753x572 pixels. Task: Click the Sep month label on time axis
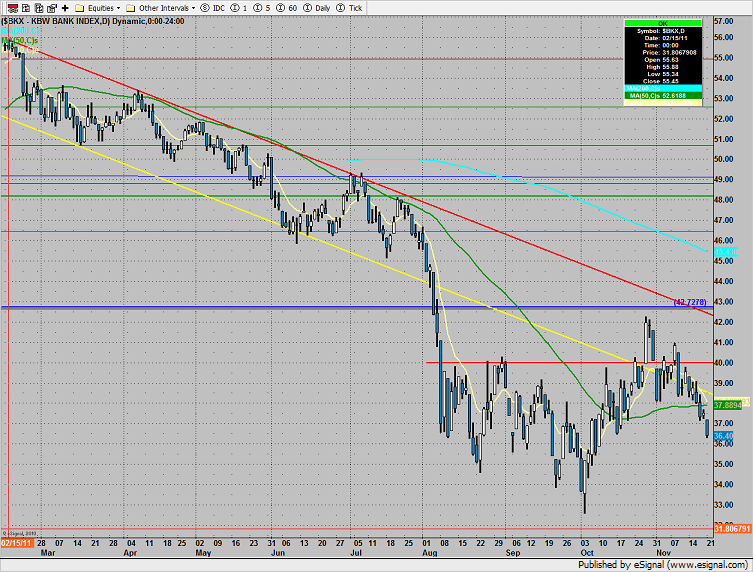click(x=513, y=553)
